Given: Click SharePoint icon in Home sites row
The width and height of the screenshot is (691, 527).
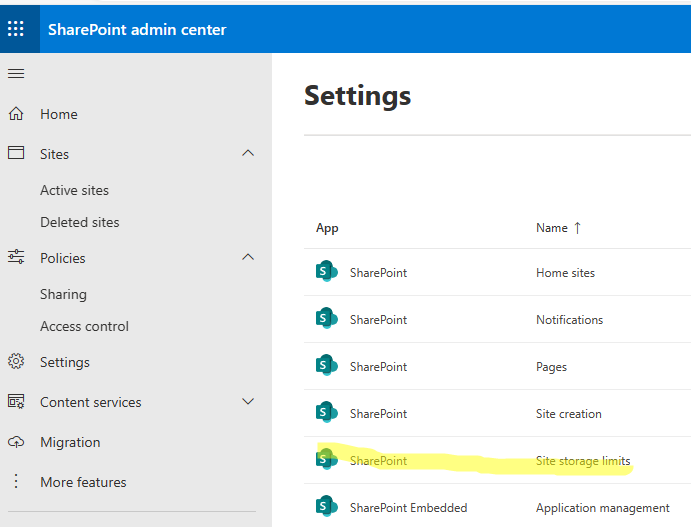Looking at the screenshot, I should (327, 271).
